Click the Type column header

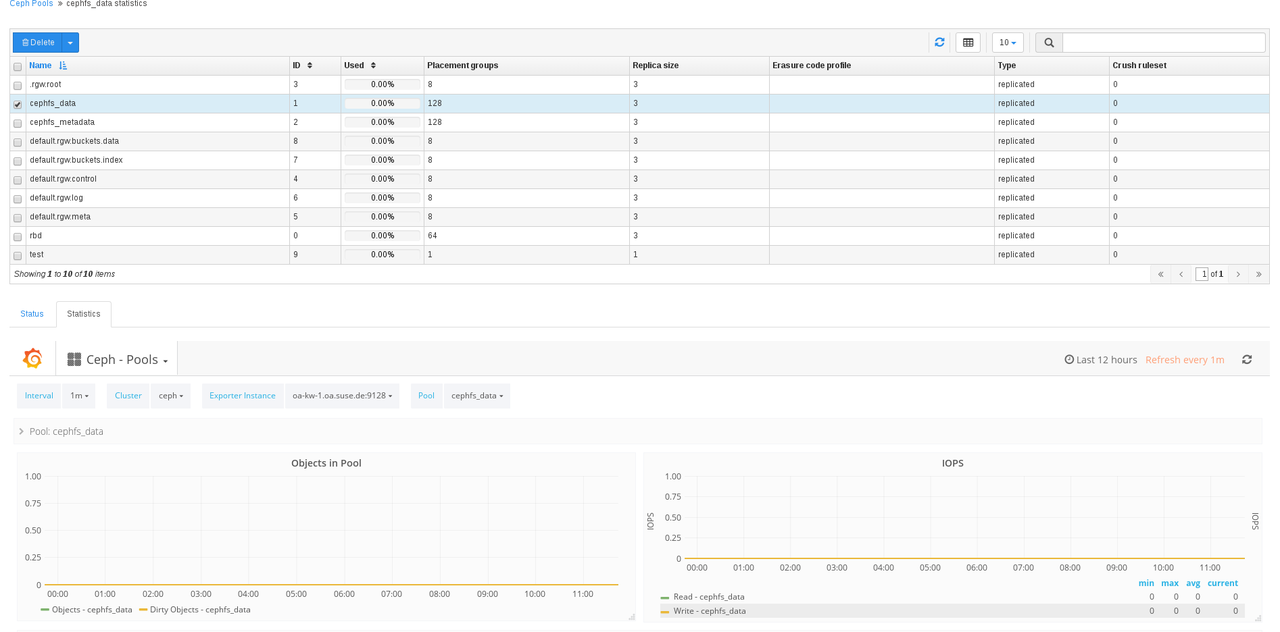1007,66
